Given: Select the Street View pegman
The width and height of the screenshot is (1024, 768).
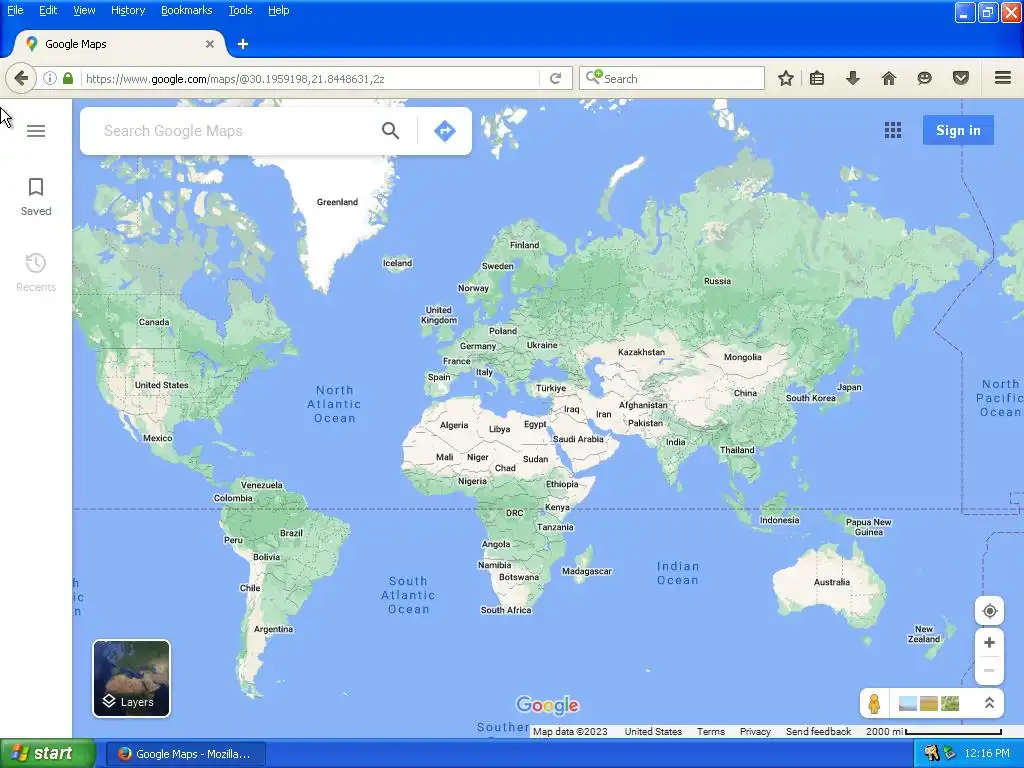Looking at the screenshot, I should pyautogui.click(x=874, y=703).
